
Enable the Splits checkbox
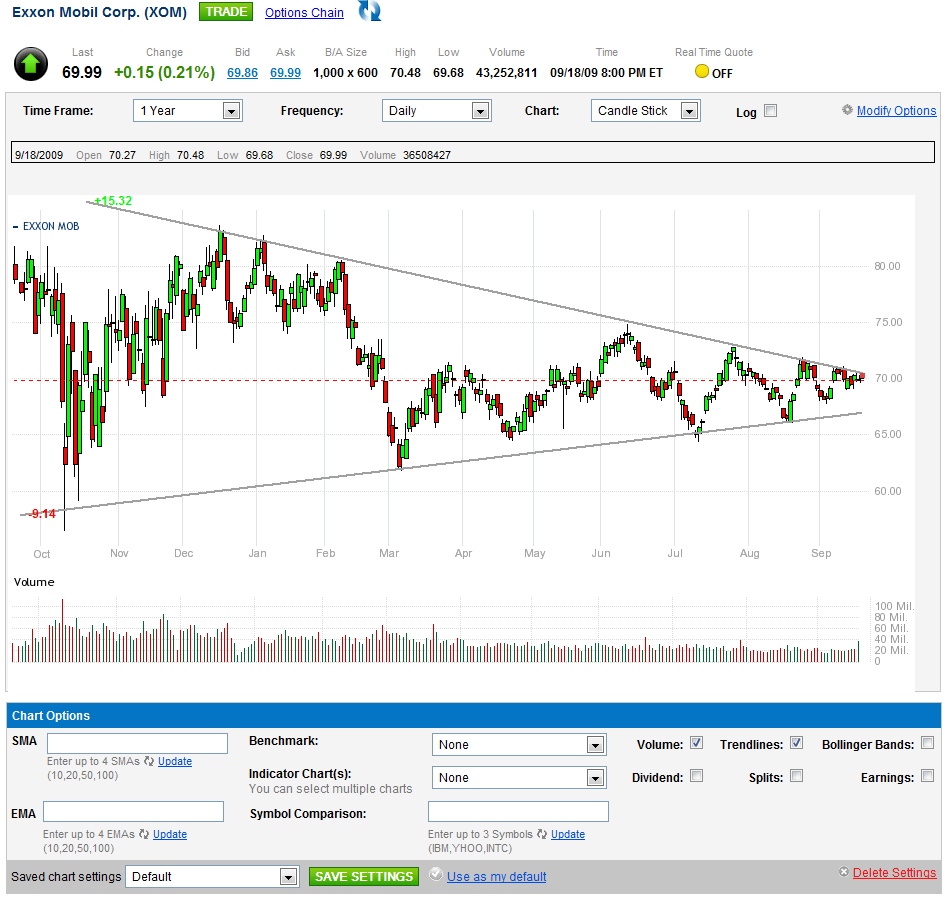point(797,776)
